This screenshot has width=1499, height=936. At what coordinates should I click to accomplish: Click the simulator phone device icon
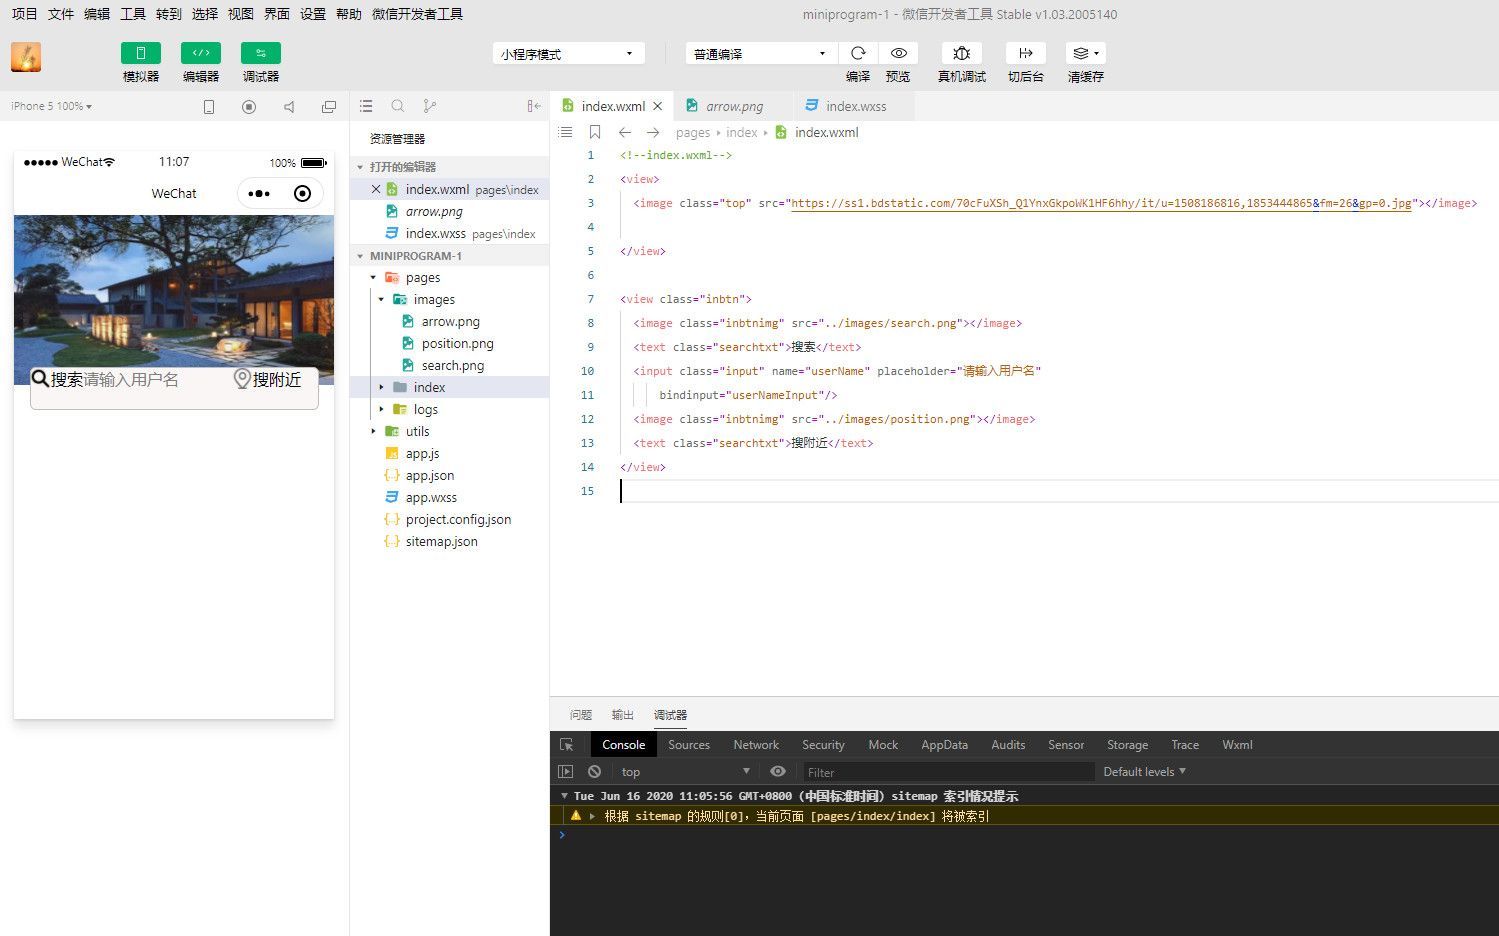[209, 107]
